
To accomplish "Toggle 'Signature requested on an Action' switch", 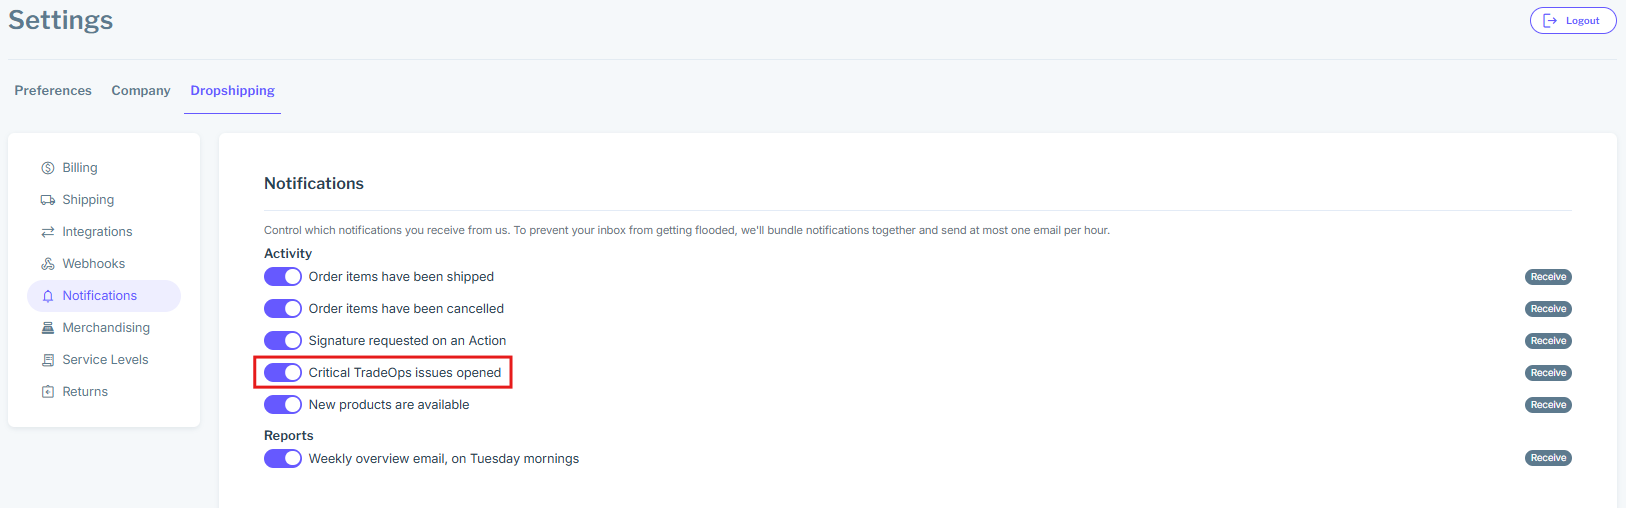I will [x=283, y=341].
